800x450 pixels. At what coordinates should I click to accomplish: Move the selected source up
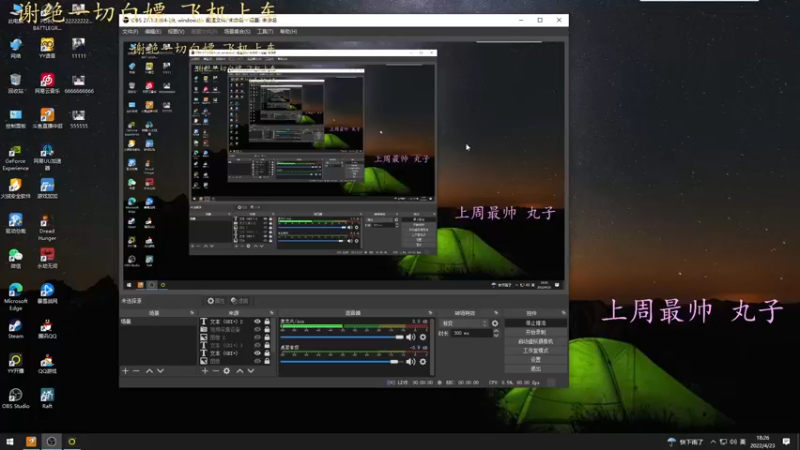click(x=240, y=371)
